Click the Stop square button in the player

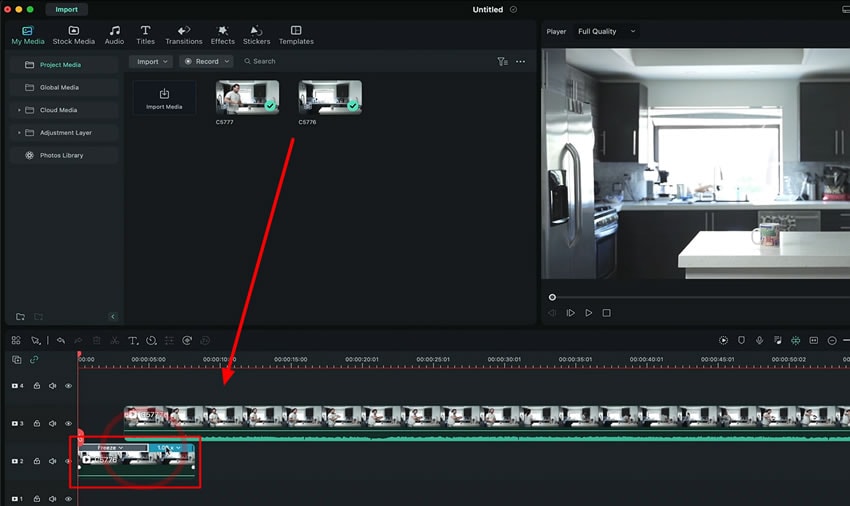click(607, 313)
